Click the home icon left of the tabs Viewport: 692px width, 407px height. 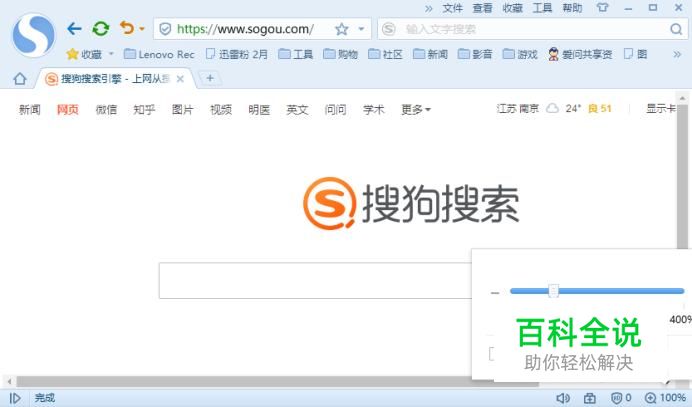click(20, 79)
